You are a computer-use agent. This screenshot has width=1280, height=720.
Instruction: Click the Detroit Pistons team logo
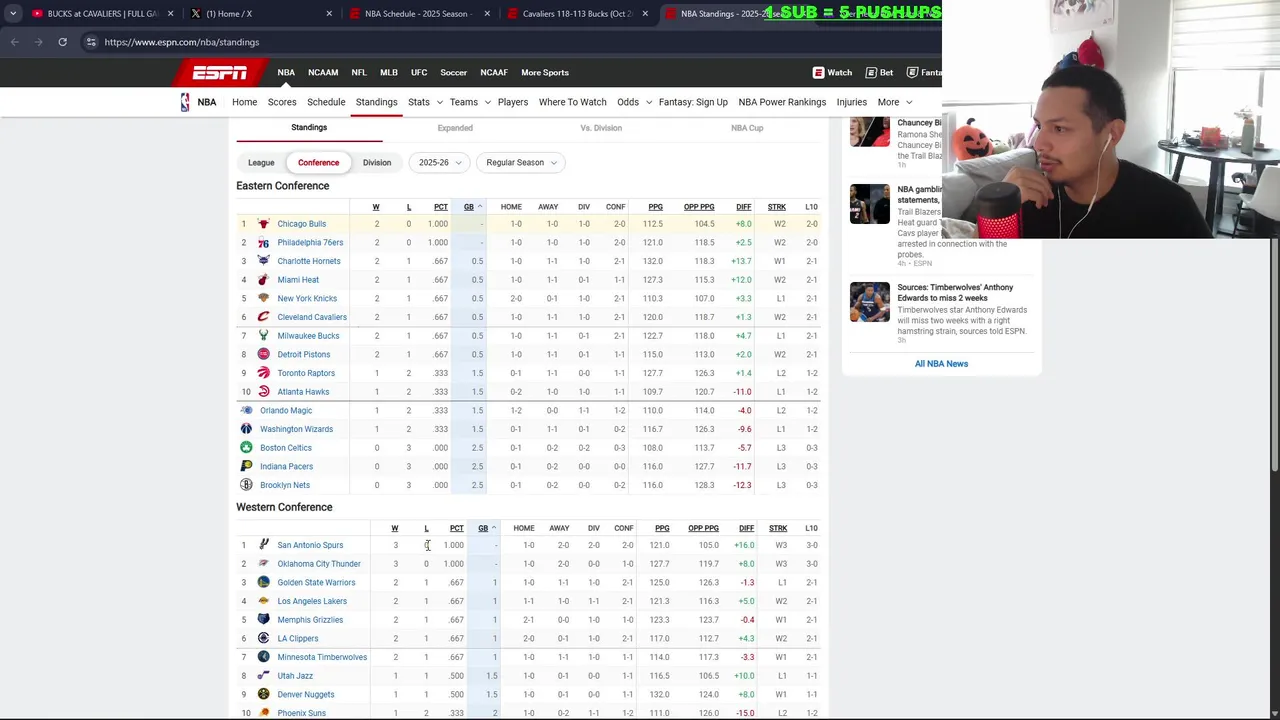(x=263, y=354)
